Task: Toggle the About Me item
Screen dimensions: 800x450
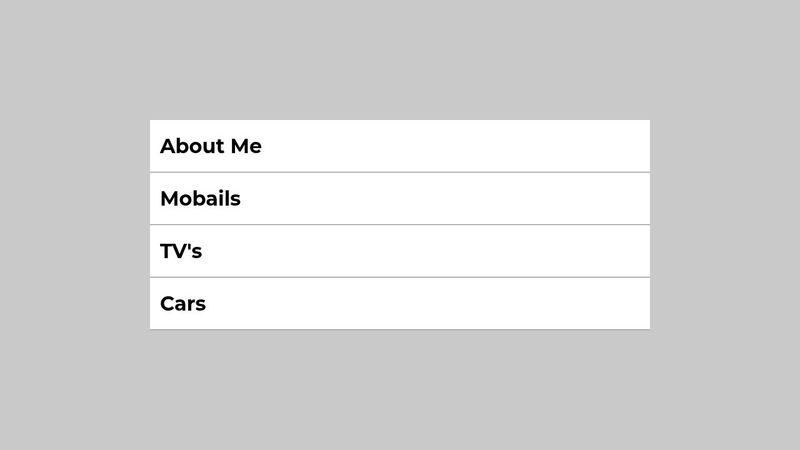Action: coord(400,146)
